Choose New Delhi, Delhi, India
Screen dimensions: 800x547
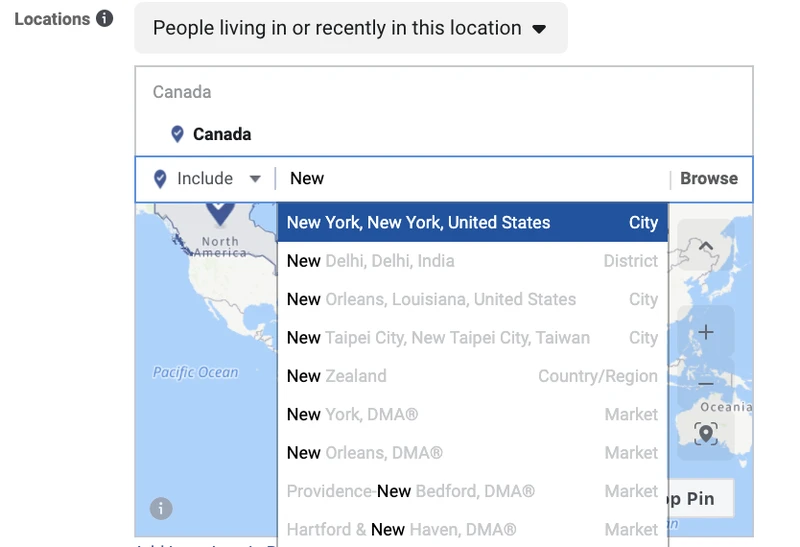(472, 261)
